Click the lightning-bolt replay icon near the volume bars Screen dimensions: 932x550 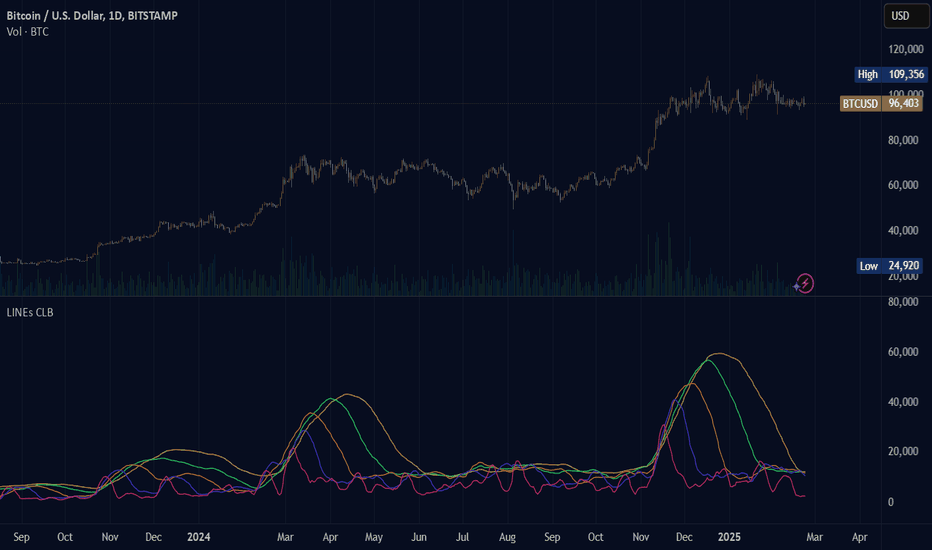[x=805, y=284]
